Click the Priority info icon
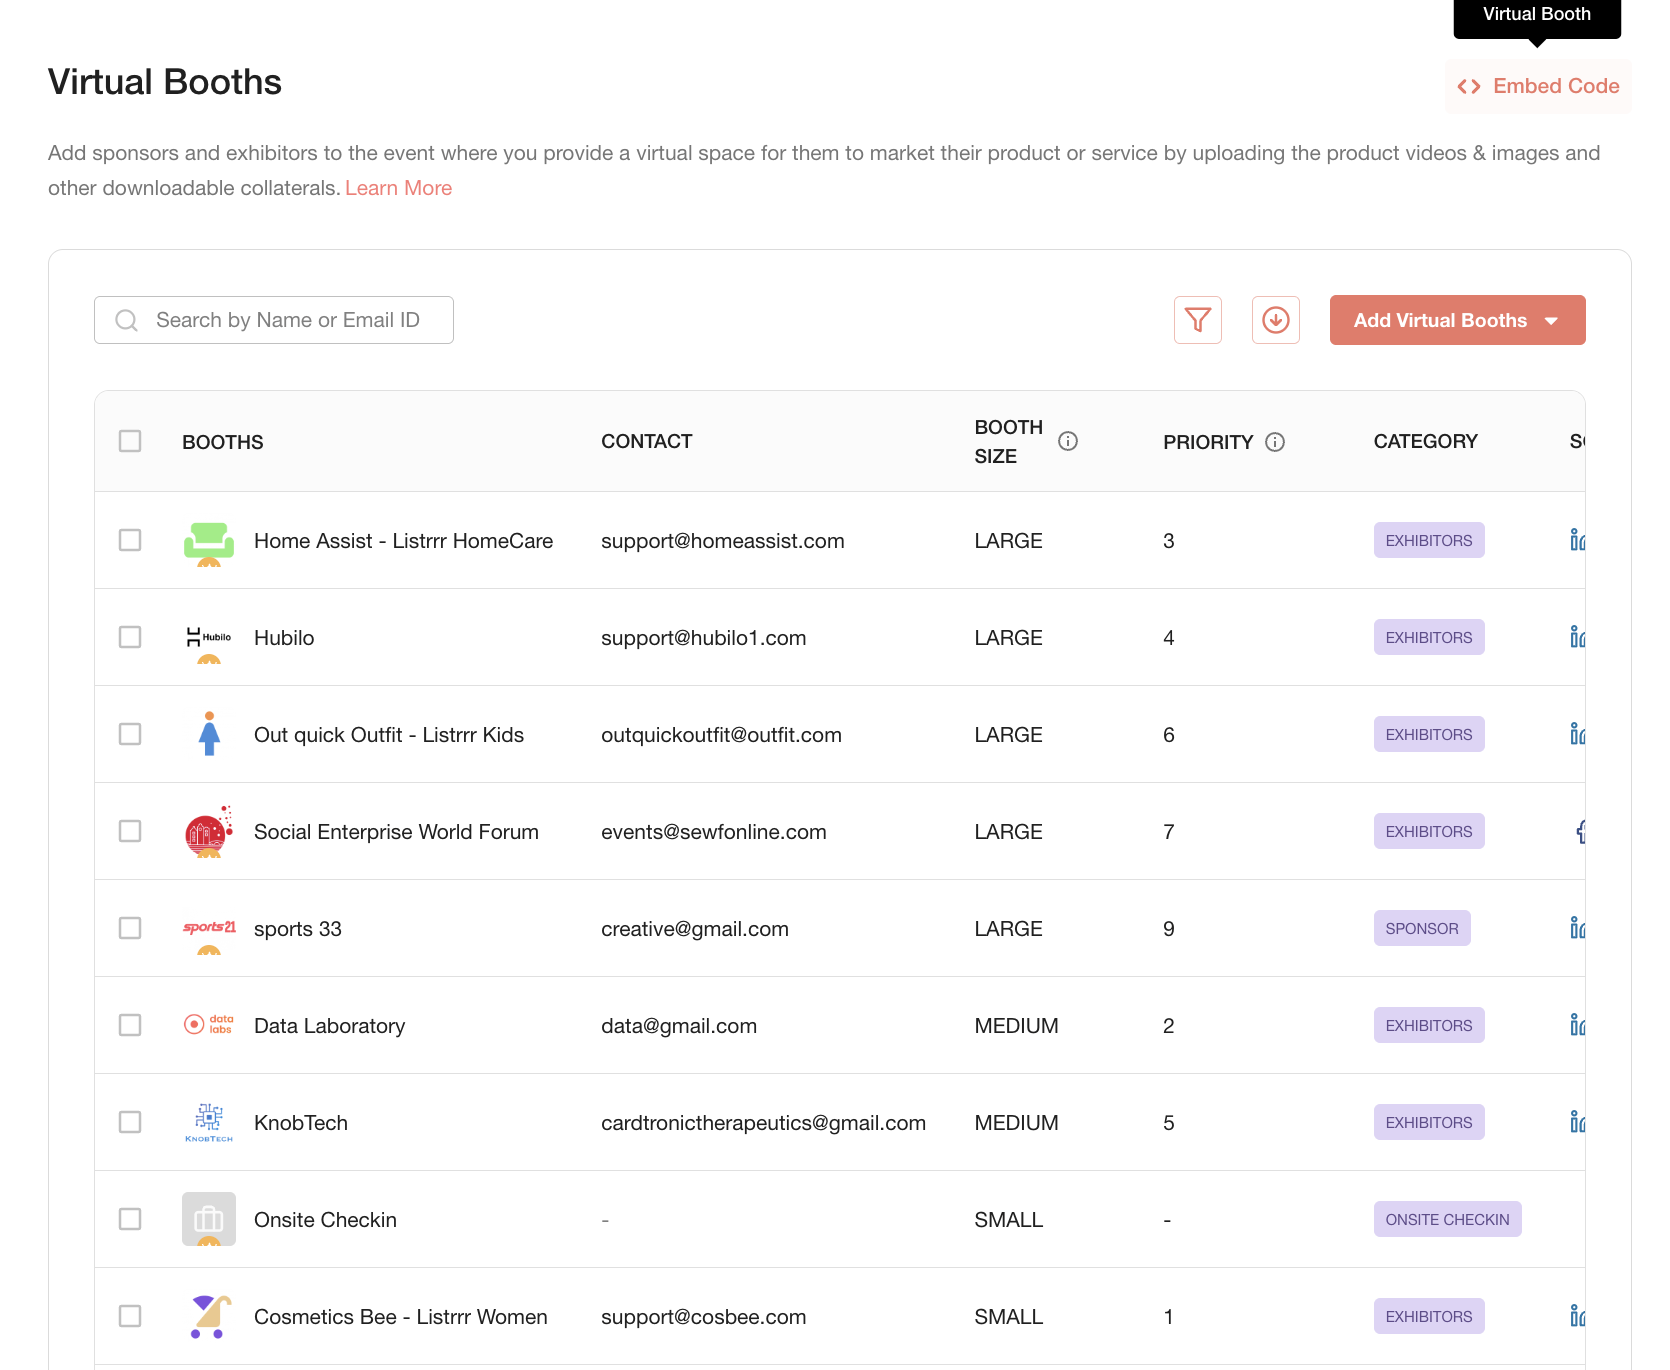This screenshot has height=1370, width=1670. pos(1275,442)
